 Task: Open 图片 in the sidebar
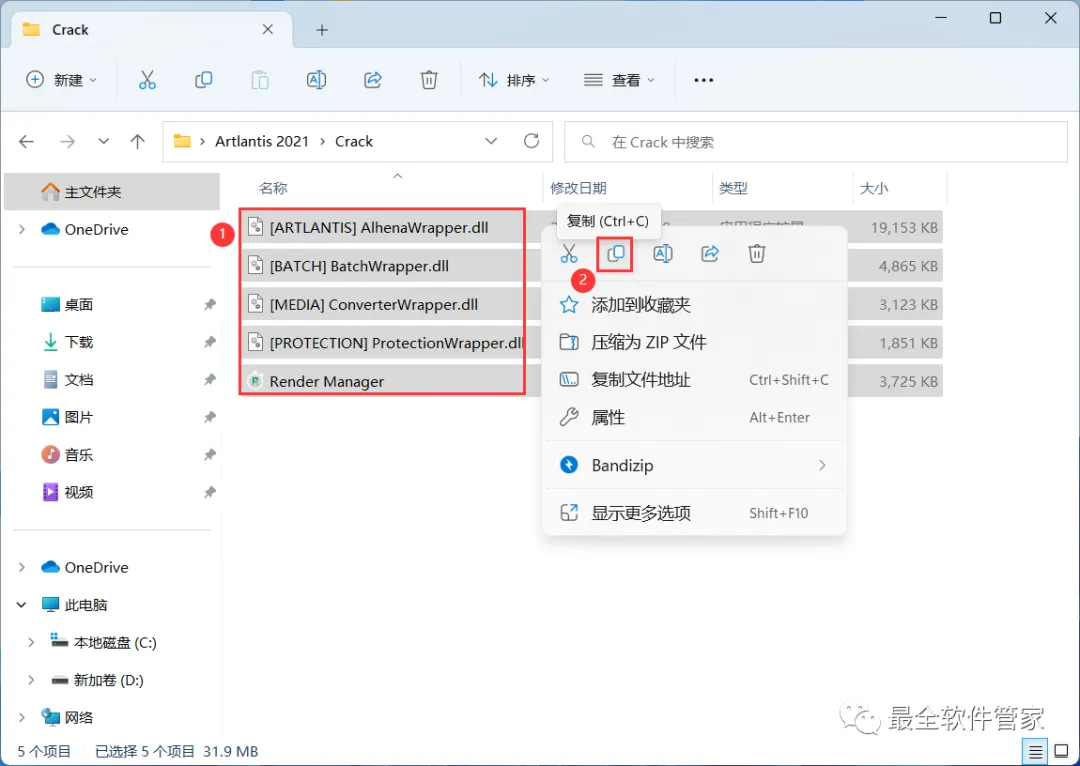(78, 417)
